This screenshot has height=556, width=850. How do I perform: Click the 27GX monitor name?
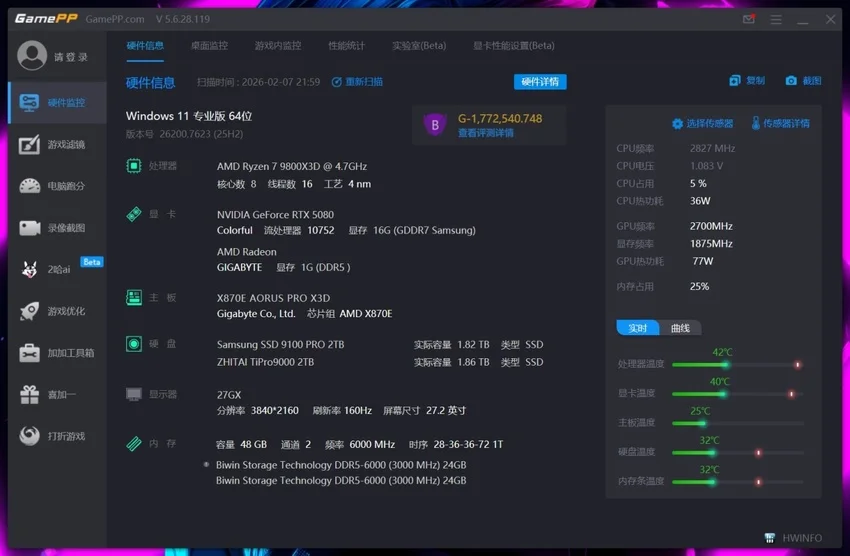(x=229, y=395)
